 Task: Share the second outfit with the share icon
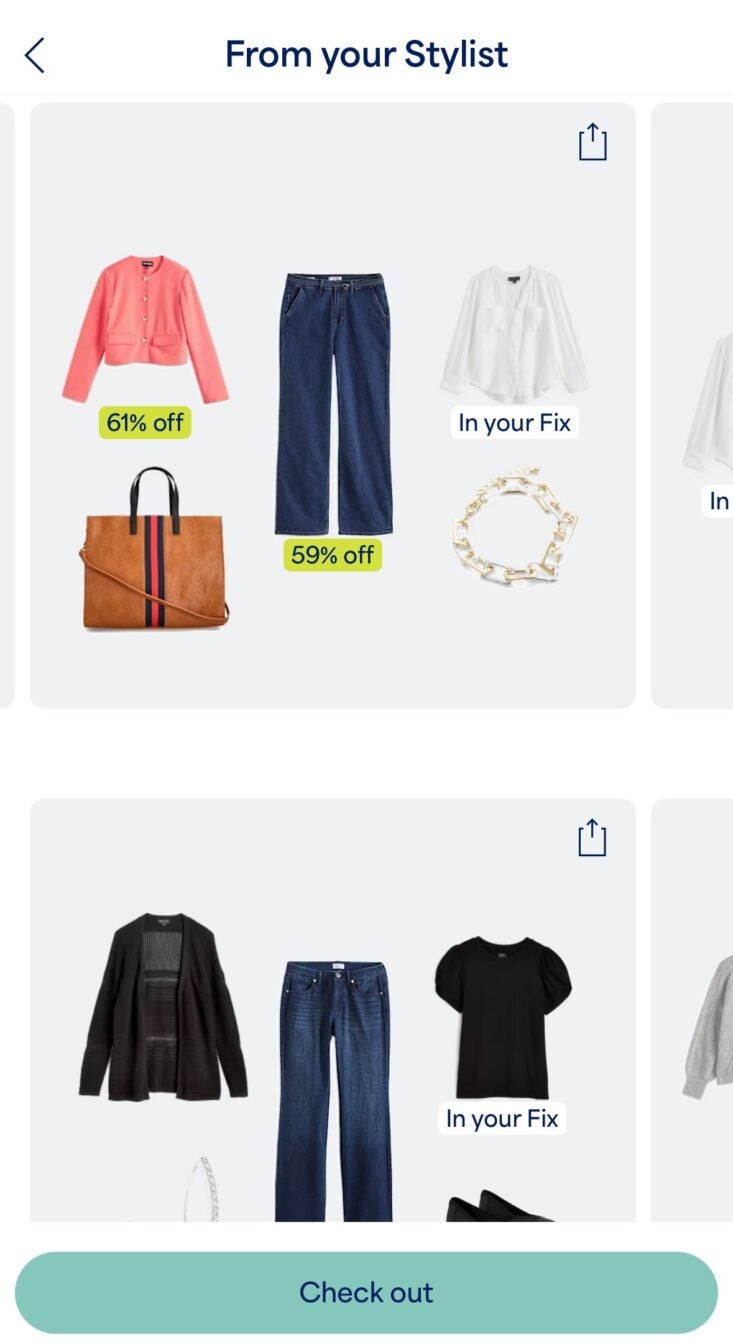pos(592,838)
